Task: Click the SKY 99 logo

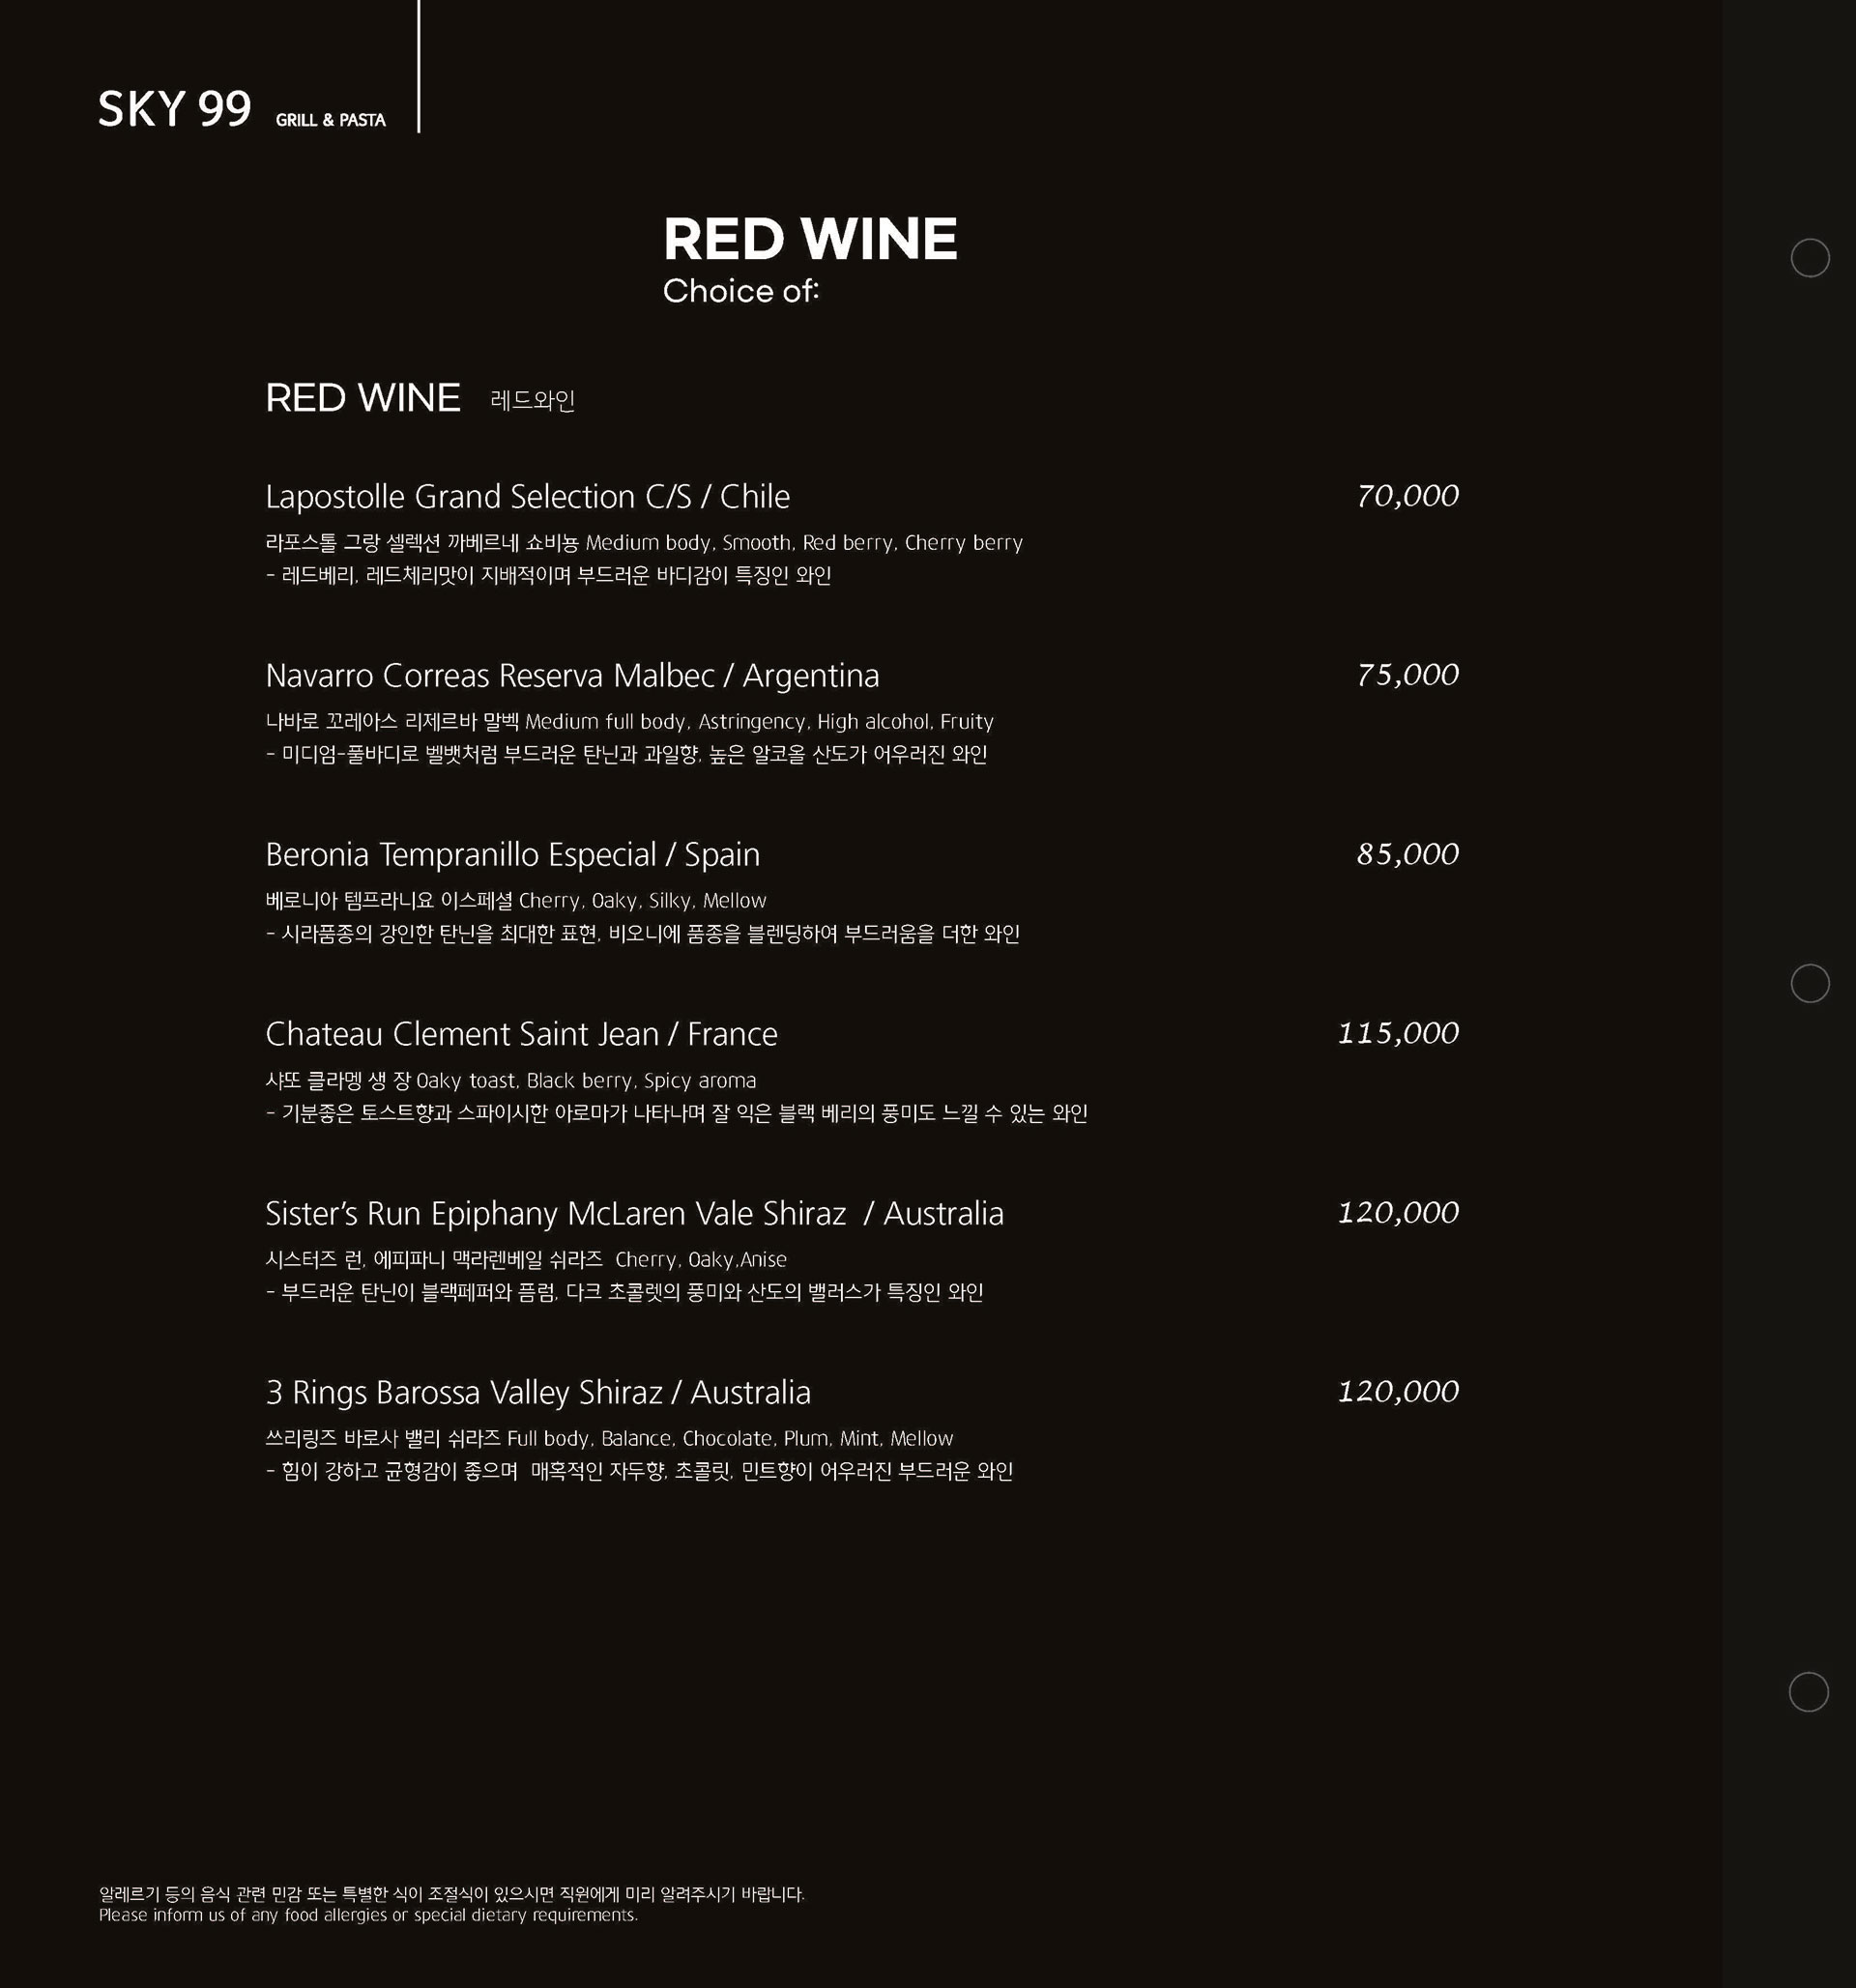Action: (x=174, y=109)
